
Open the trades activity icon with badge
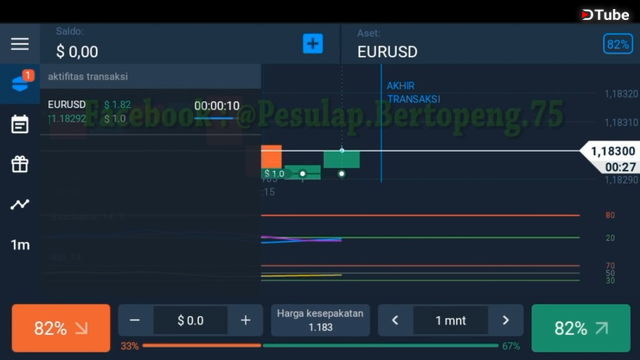pyautogui.click(x=20, y=83)
